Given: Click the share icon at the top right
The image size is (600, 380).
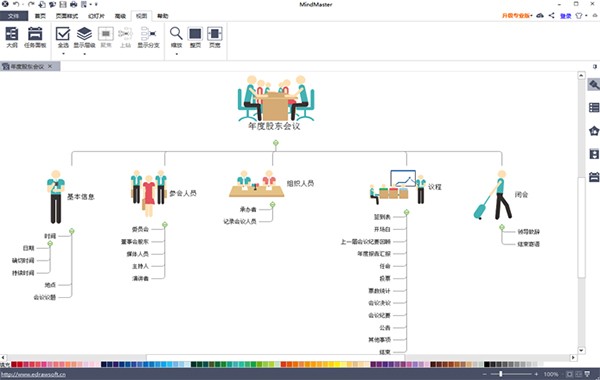Looking at the screenshot, I should 551,16.
